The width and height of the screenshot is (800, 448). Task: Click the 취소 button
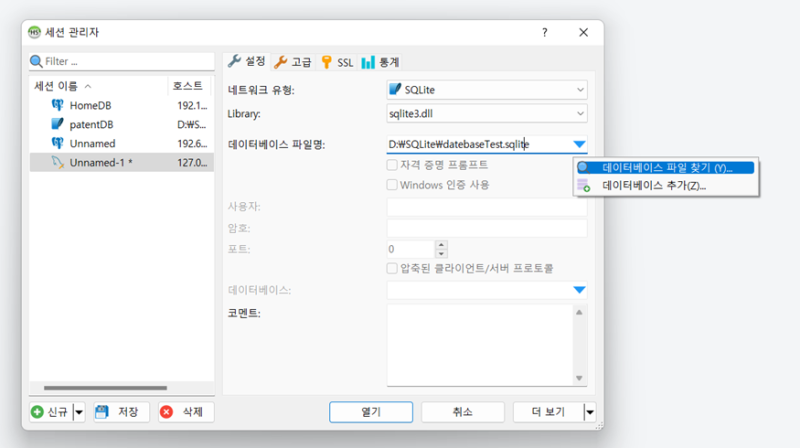click(463, 412)
